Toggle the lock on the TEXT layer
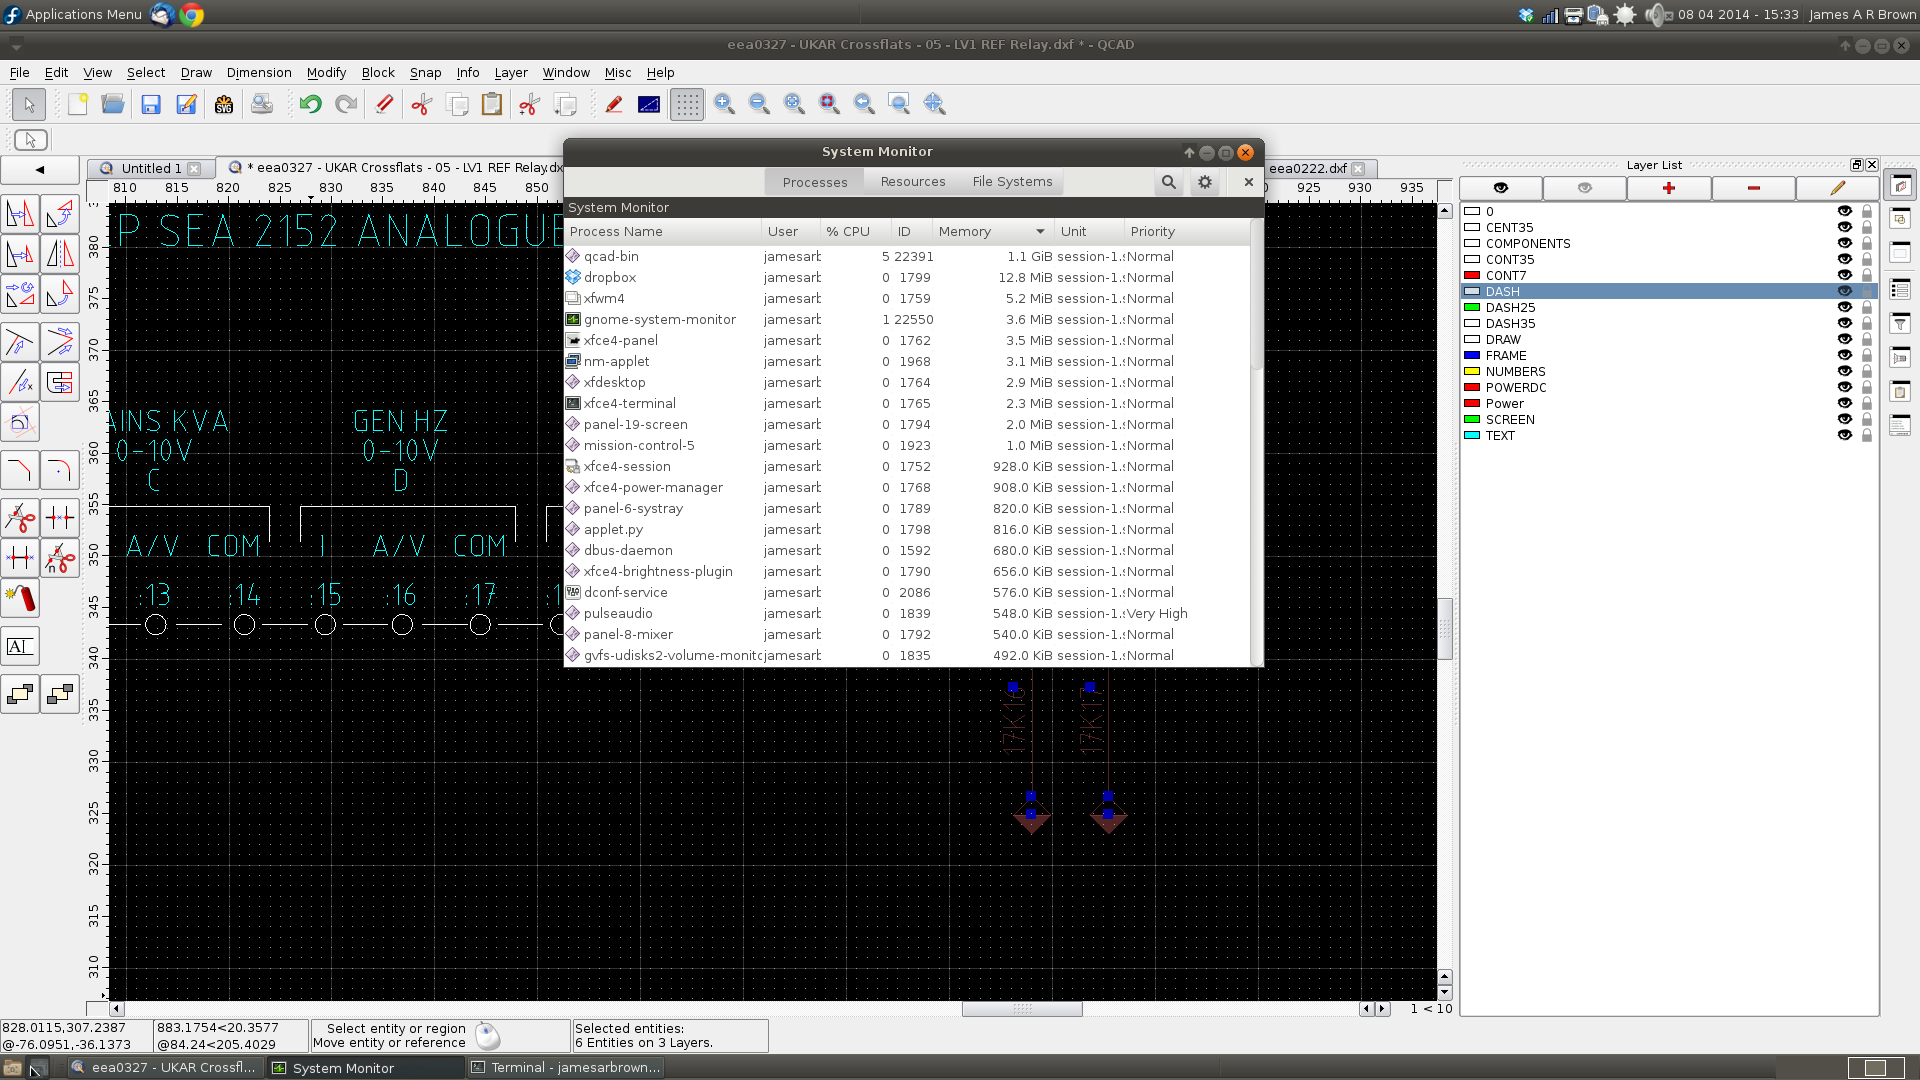Viewport: 1920px width, 1080px height. pos(1866,435)
